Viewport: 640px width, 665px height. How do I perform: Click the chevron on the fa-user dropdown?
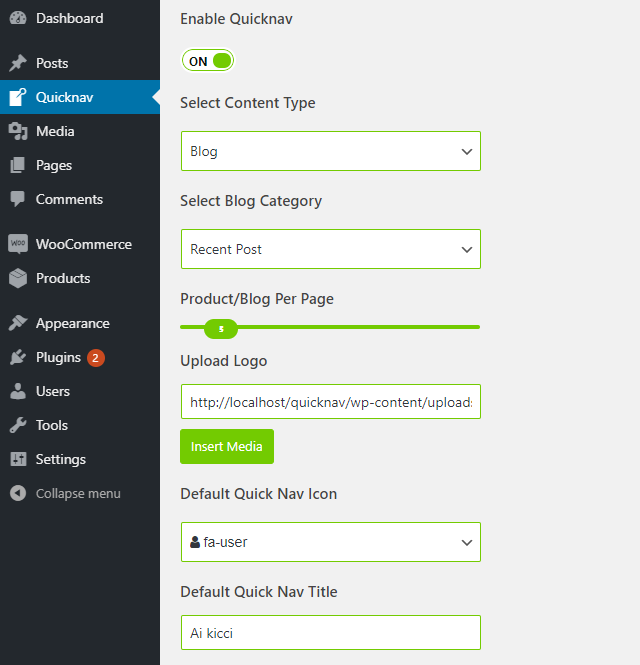(x=467, y=542)
